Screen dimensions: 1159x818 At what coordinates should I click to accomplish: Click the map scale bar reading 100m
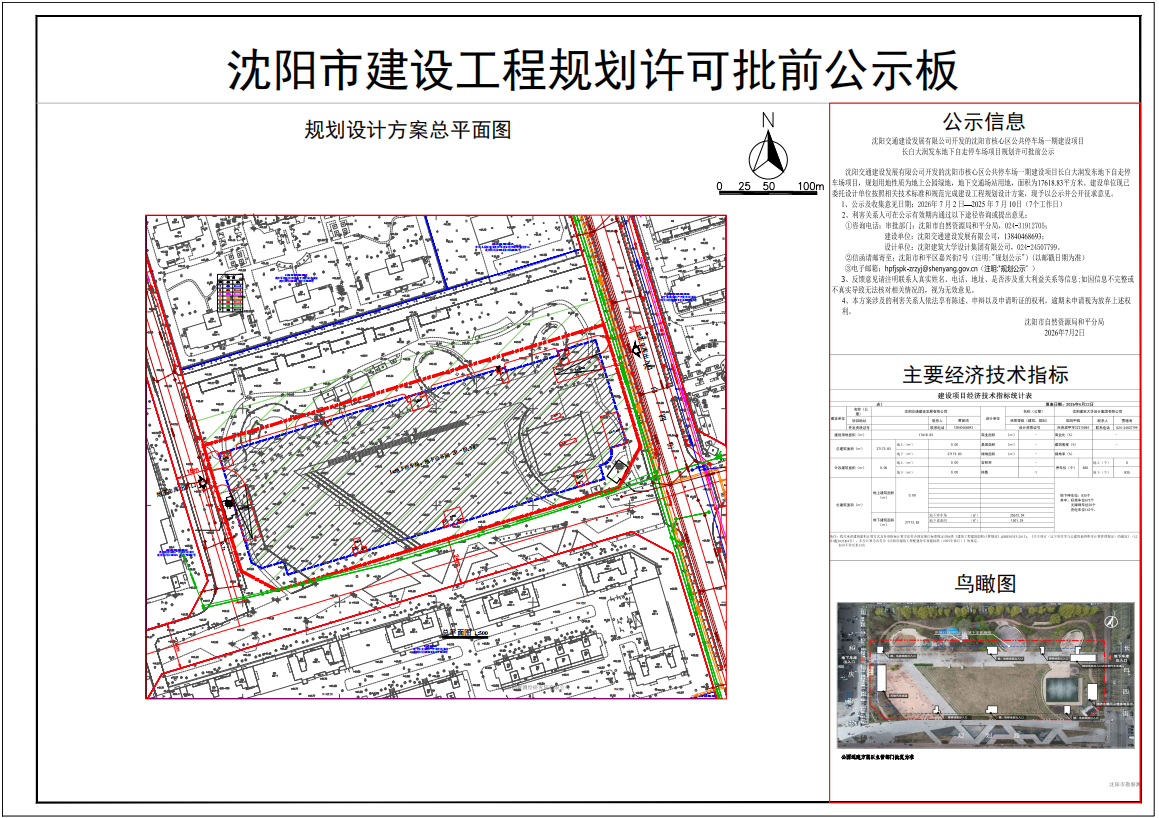click(770, 187)
